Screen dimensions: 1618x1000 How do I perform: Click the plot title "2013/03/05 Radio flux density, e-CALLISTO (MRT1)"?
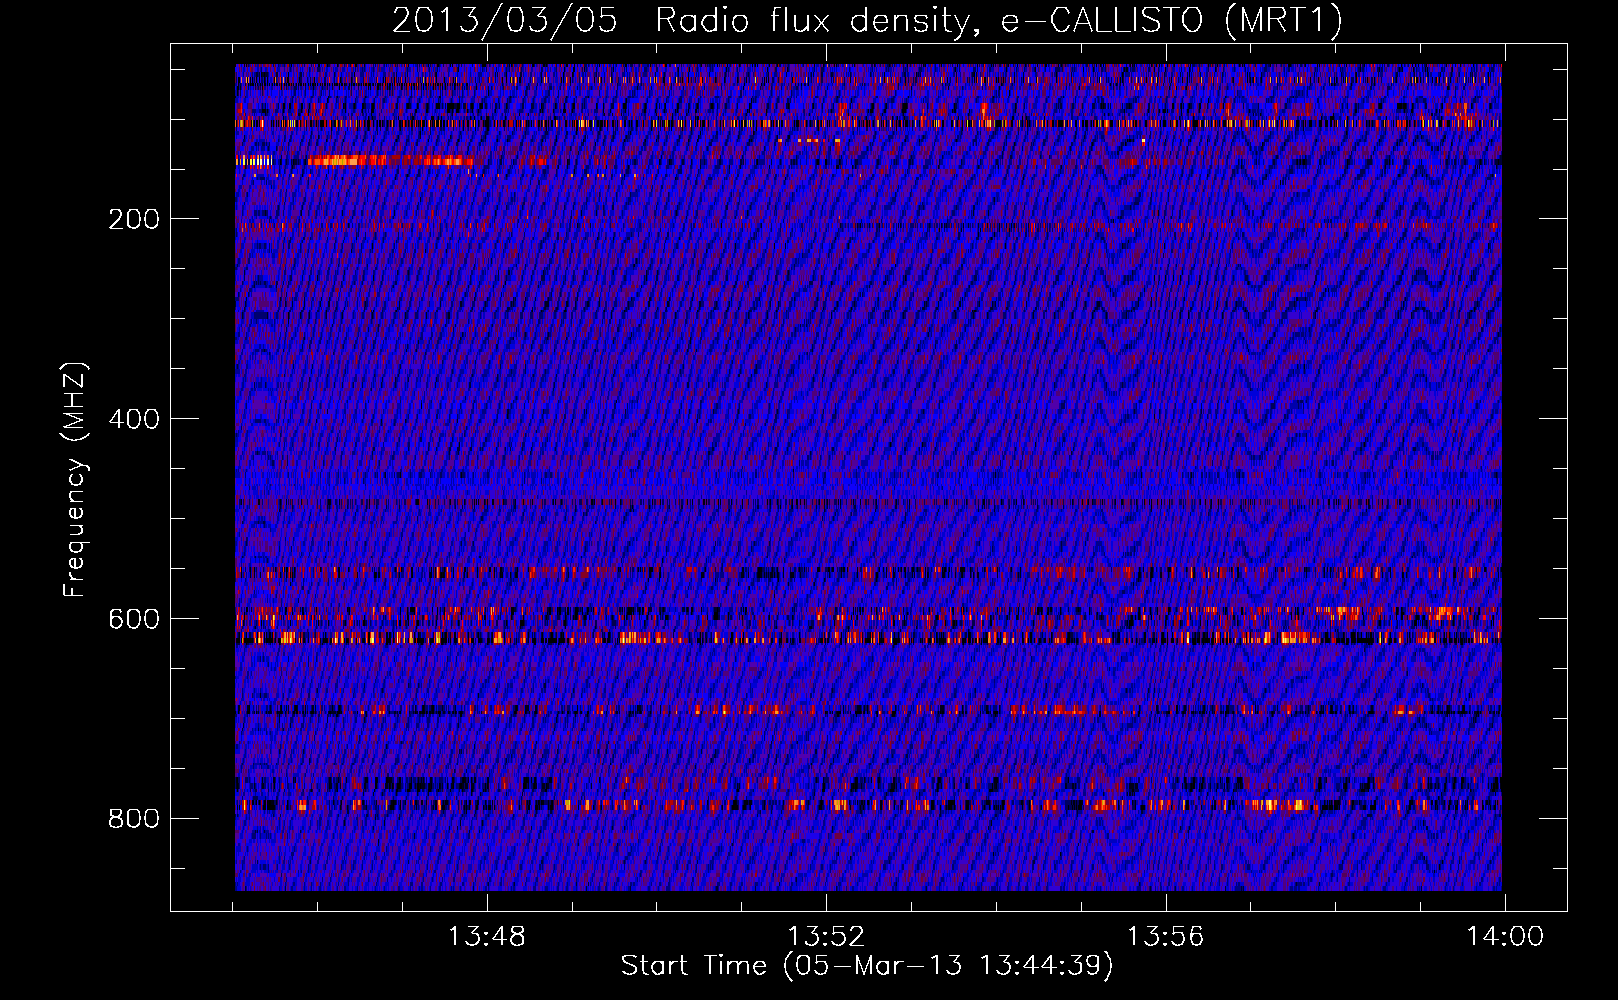tap(867, 20)
